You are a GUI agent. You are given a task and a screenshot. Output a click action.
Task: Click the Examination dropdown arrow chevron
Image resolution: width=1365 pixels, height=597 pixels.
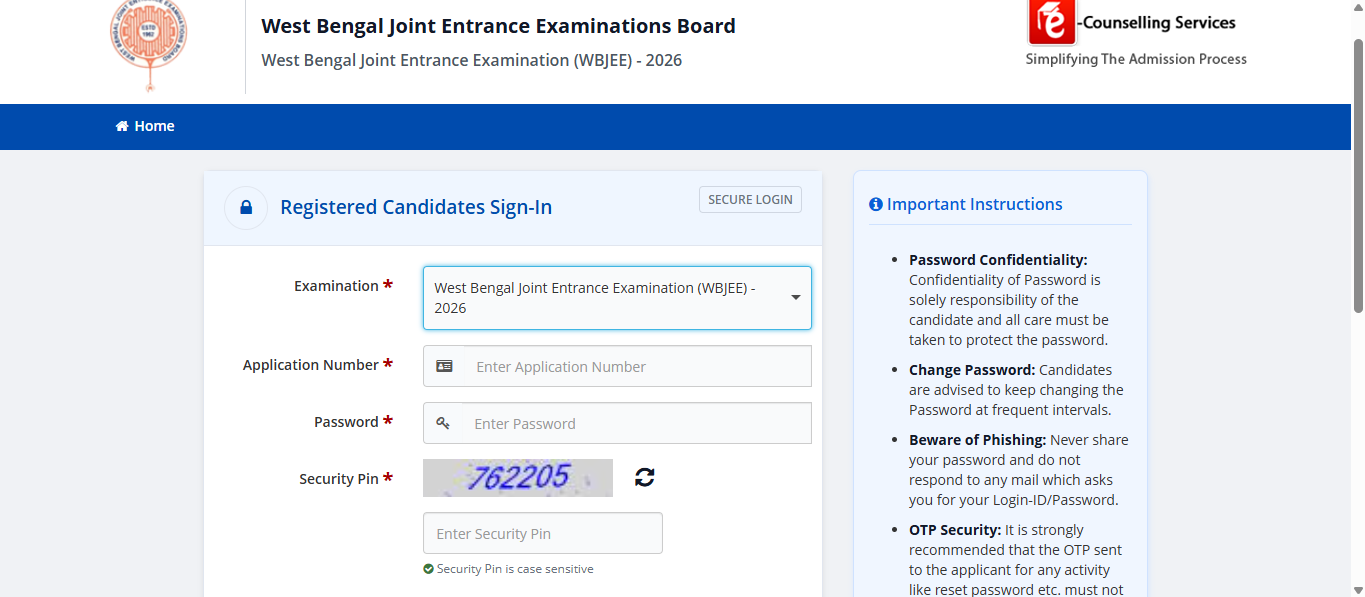coord(795,297)
